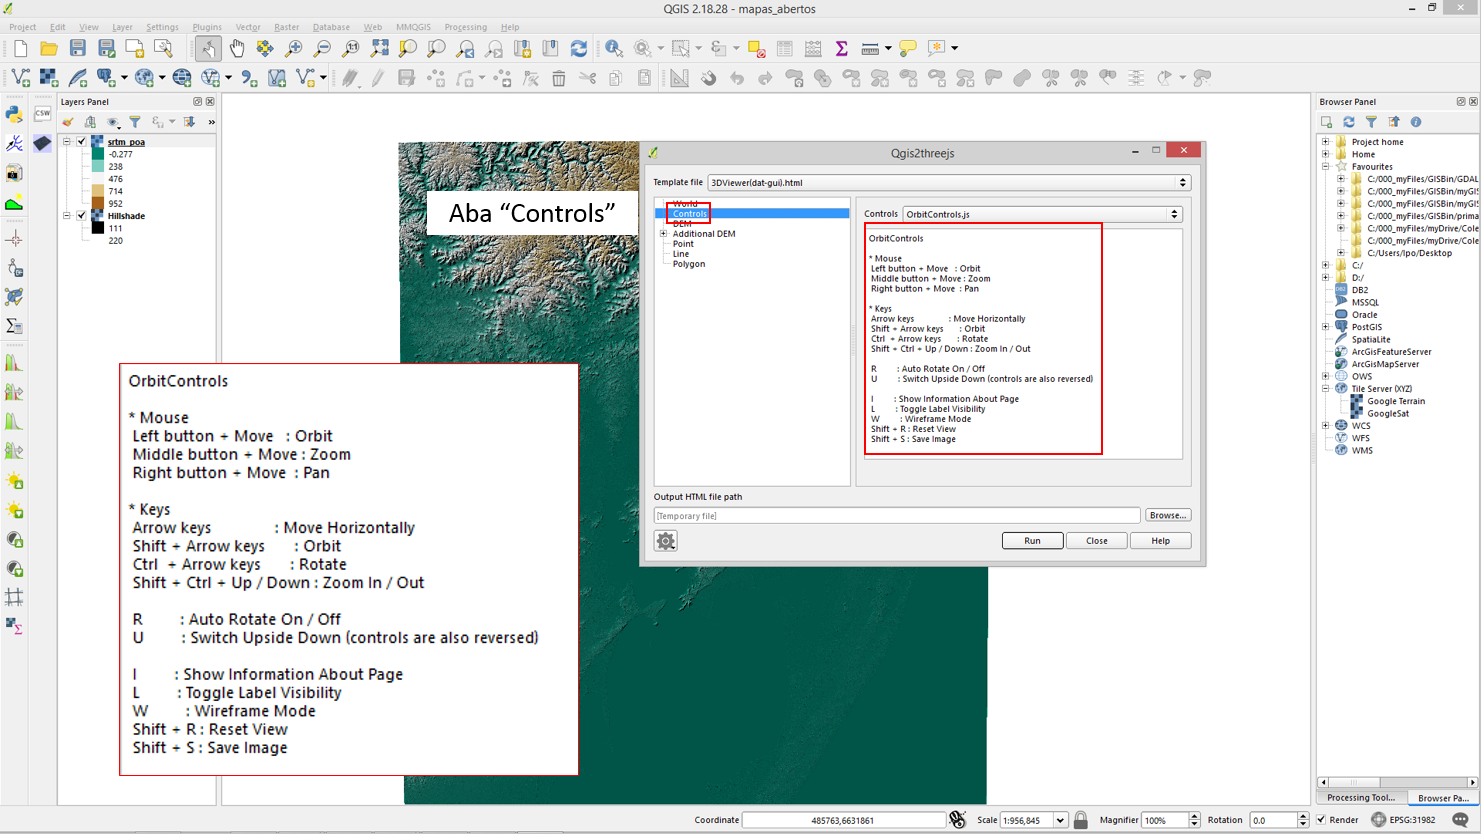
Task: Expand the Additional DEM tree item
Action: (x=663, y=234)
